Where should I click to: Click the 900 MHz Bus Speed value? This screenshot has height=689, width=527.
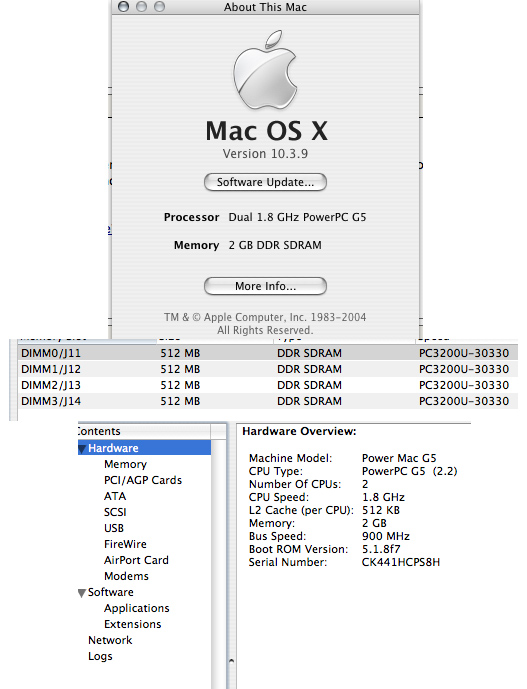386,536
